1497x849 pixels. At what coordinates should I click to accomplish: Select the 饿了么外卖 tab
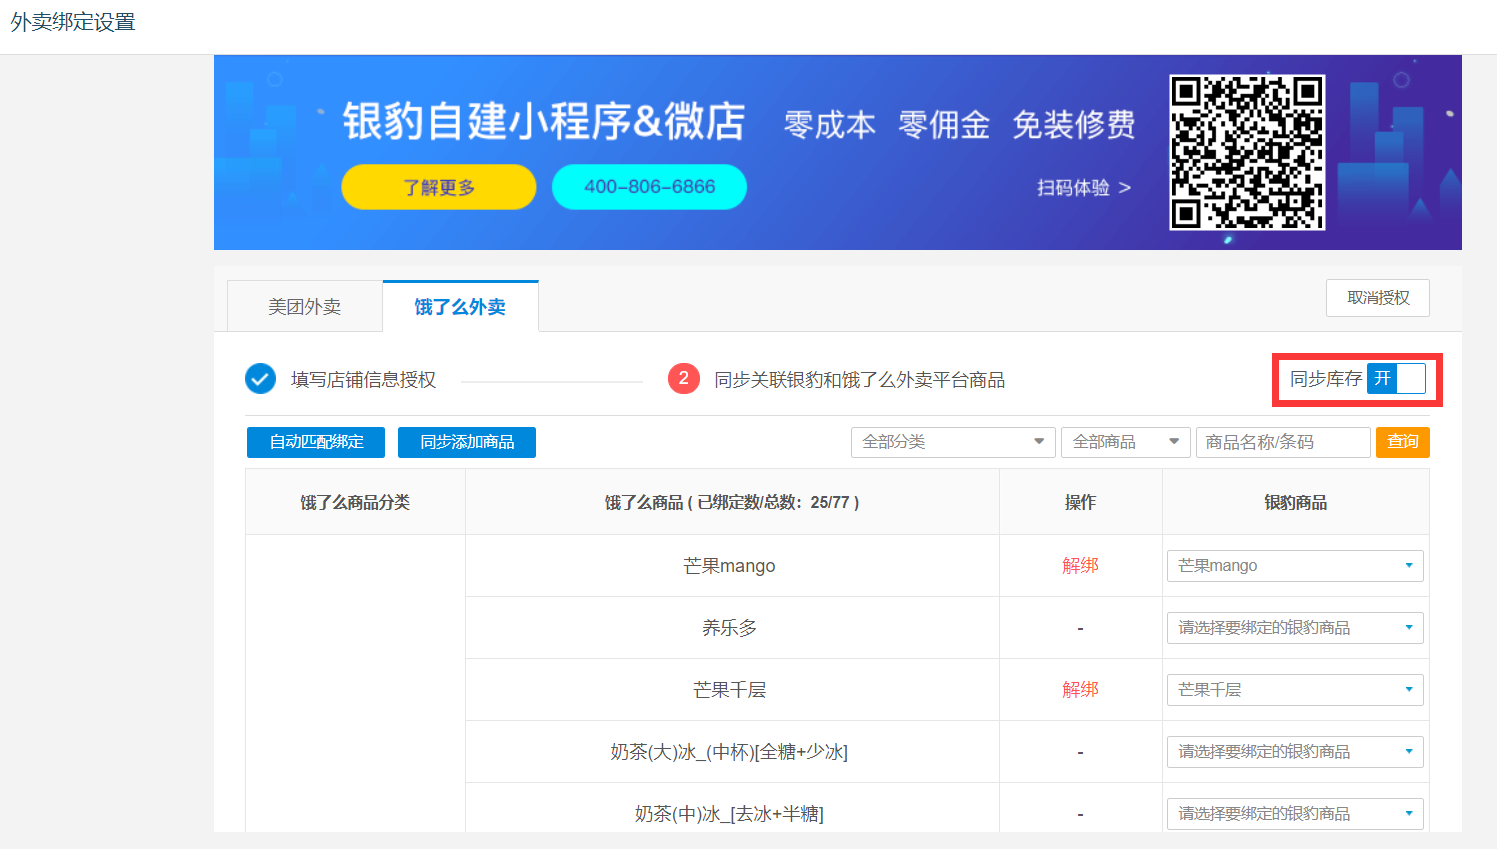[460, 307]
